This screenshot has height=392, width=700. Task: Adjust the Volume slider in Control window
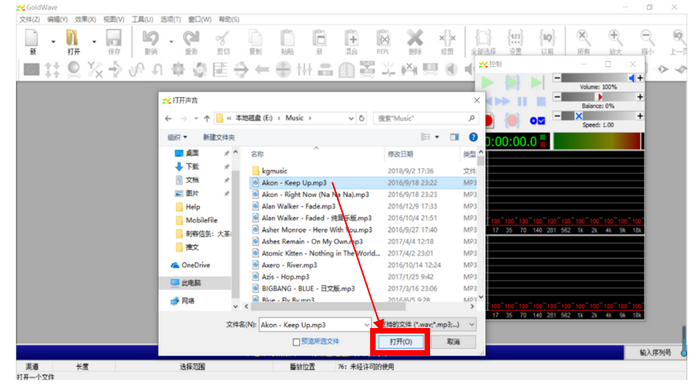tap(598, 78)
